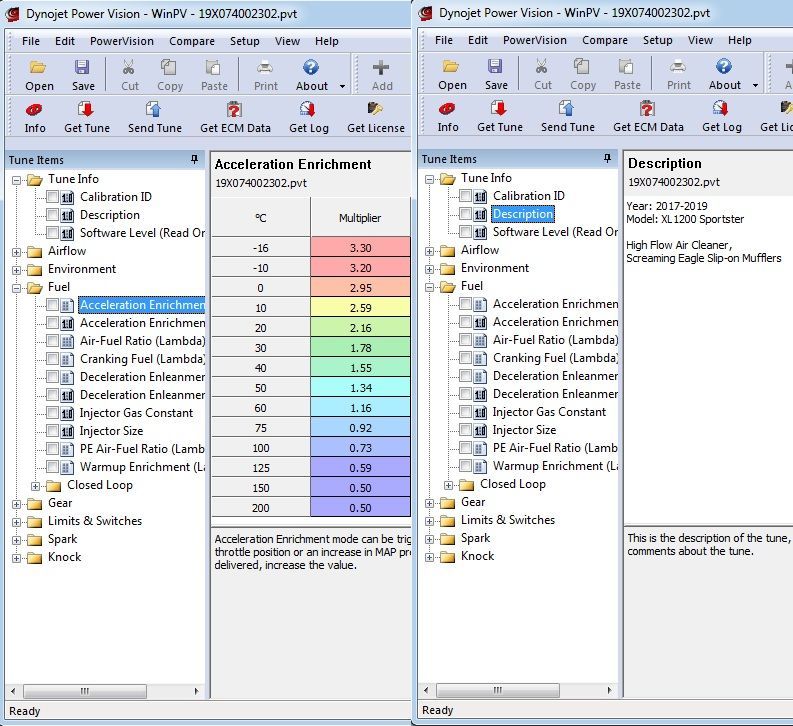Click the Open icon in the left window

pyautogui.click(x=39, y=75)
